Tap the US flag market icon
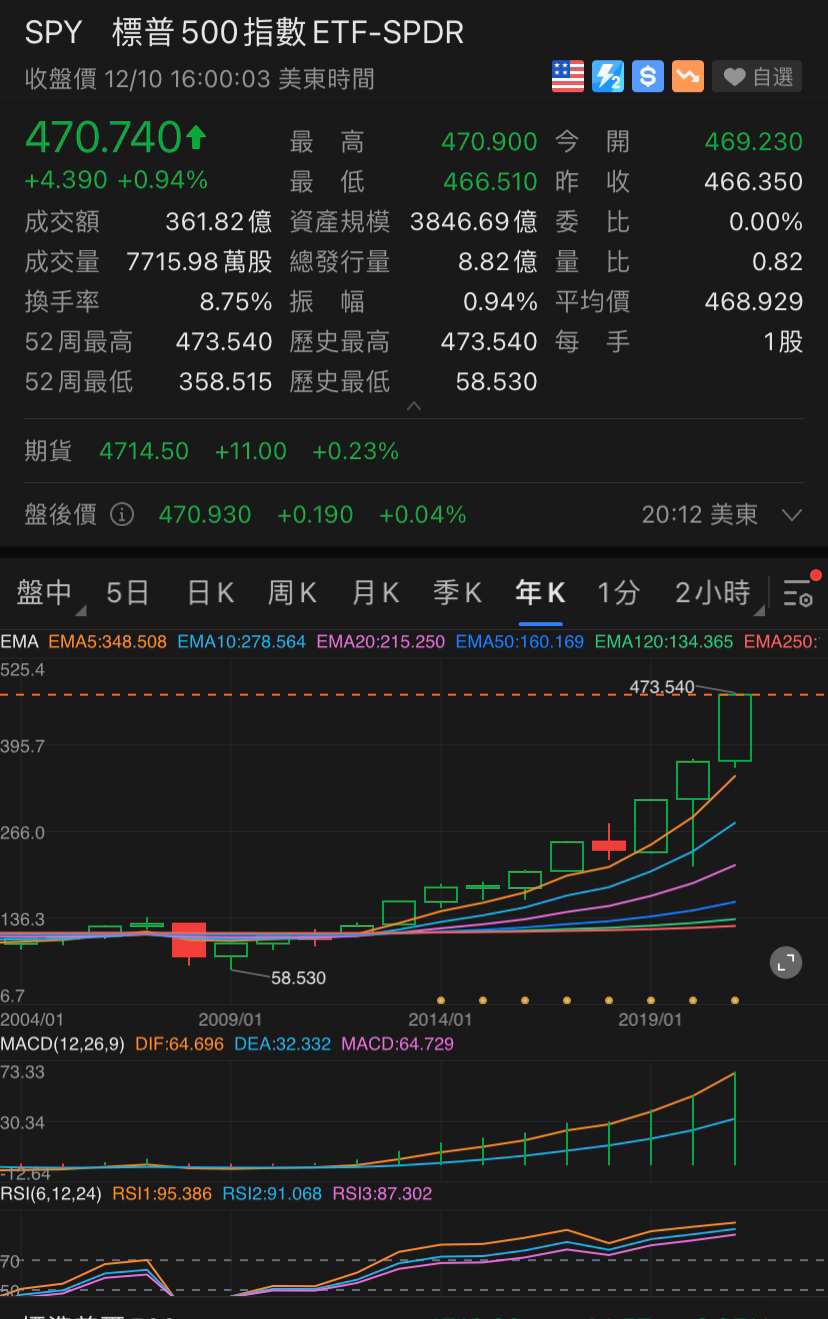Screen dimensions: 828x1319 click(568, 76)
